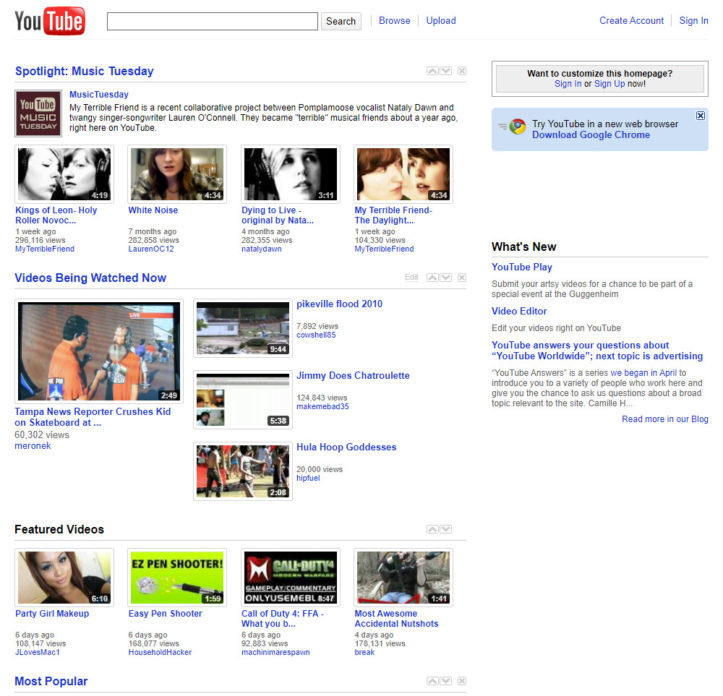Image resolution: width=723 pixels, height=696 pixels.
Task: Open Read more in our Blog link
Action: tap(664, 419)
